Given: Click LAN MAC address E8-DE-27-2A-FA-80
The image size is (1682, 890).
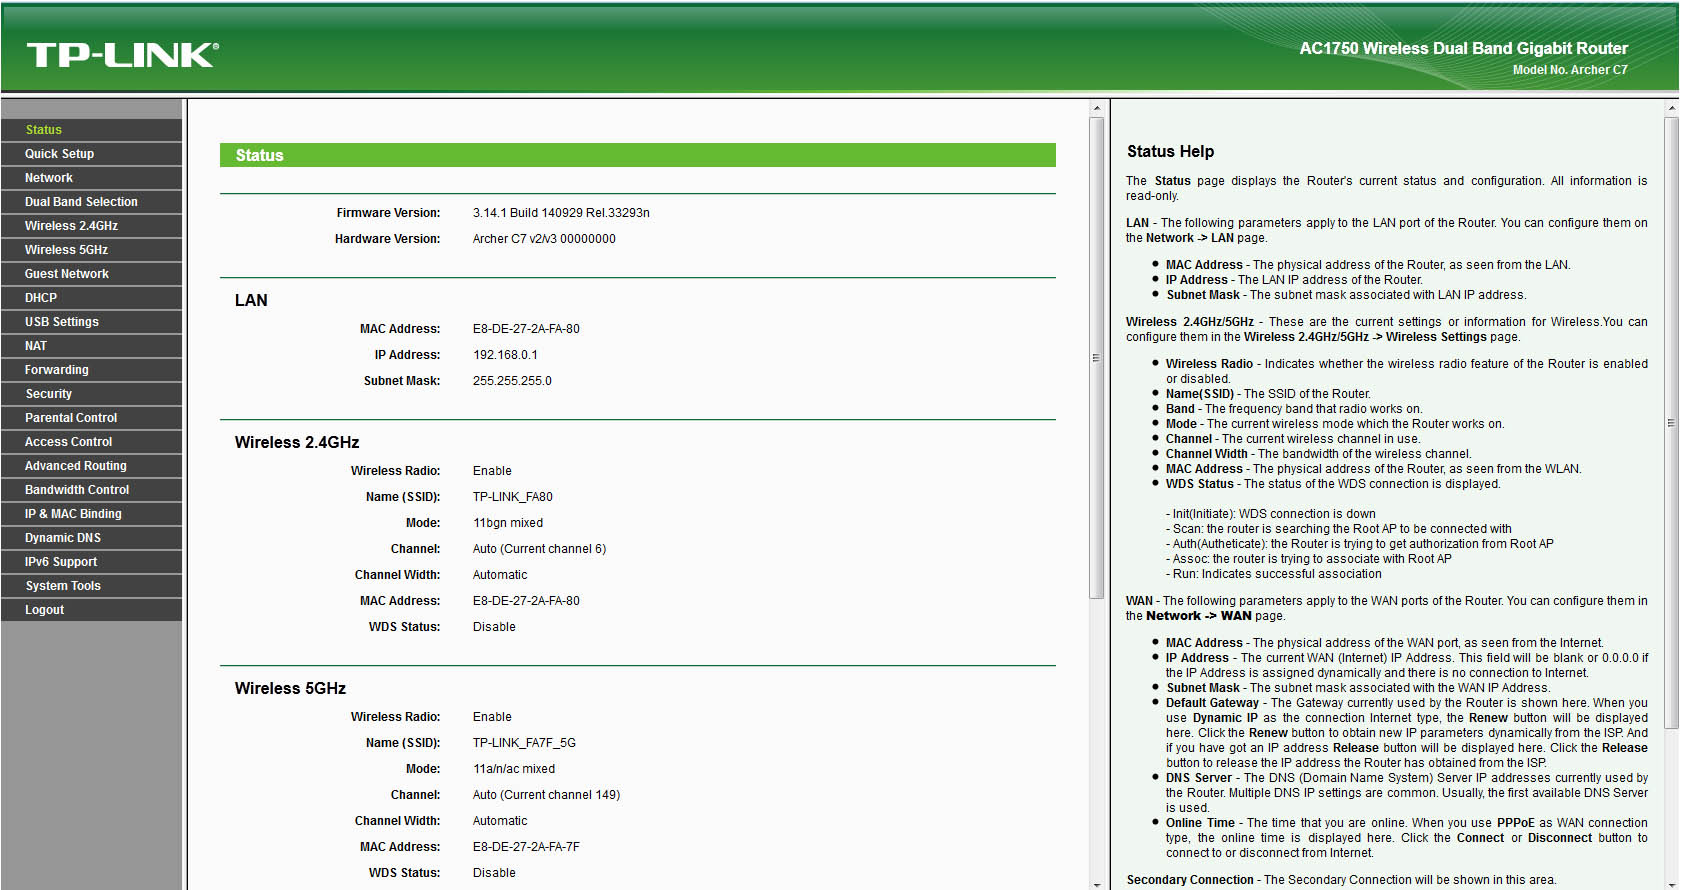Looking at the screenshot, I should coord(526,329).
